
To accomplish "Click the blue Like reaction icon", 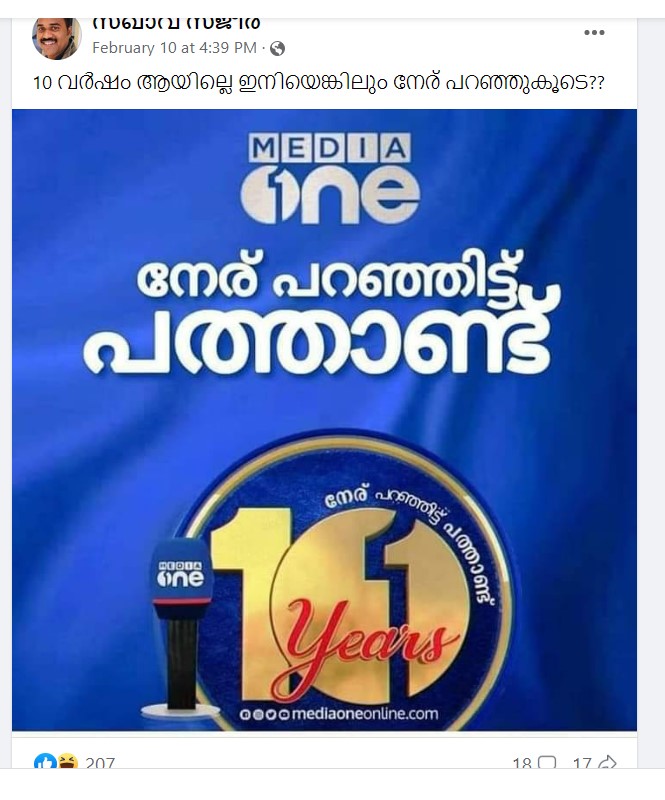I will [43, 762].
